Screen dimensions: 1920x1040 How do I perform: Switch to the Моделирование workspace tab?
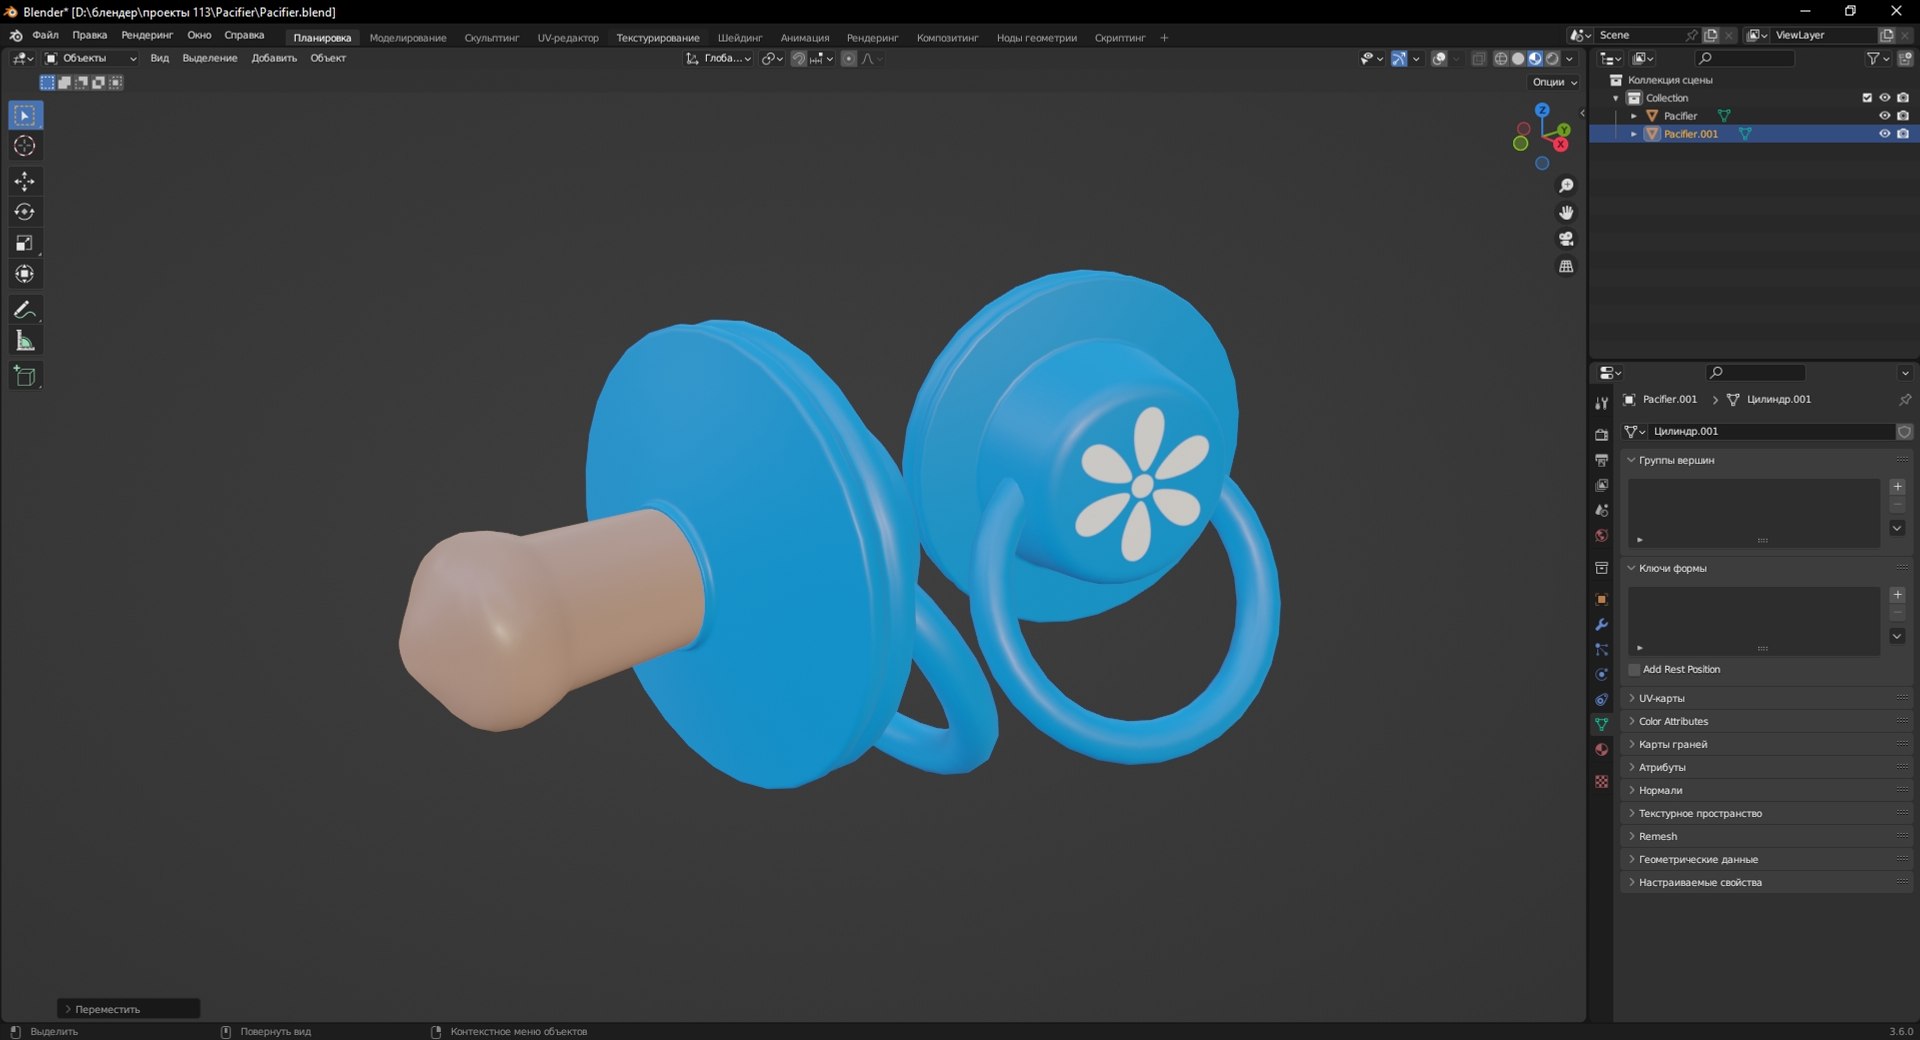click(x=408, y=38)
